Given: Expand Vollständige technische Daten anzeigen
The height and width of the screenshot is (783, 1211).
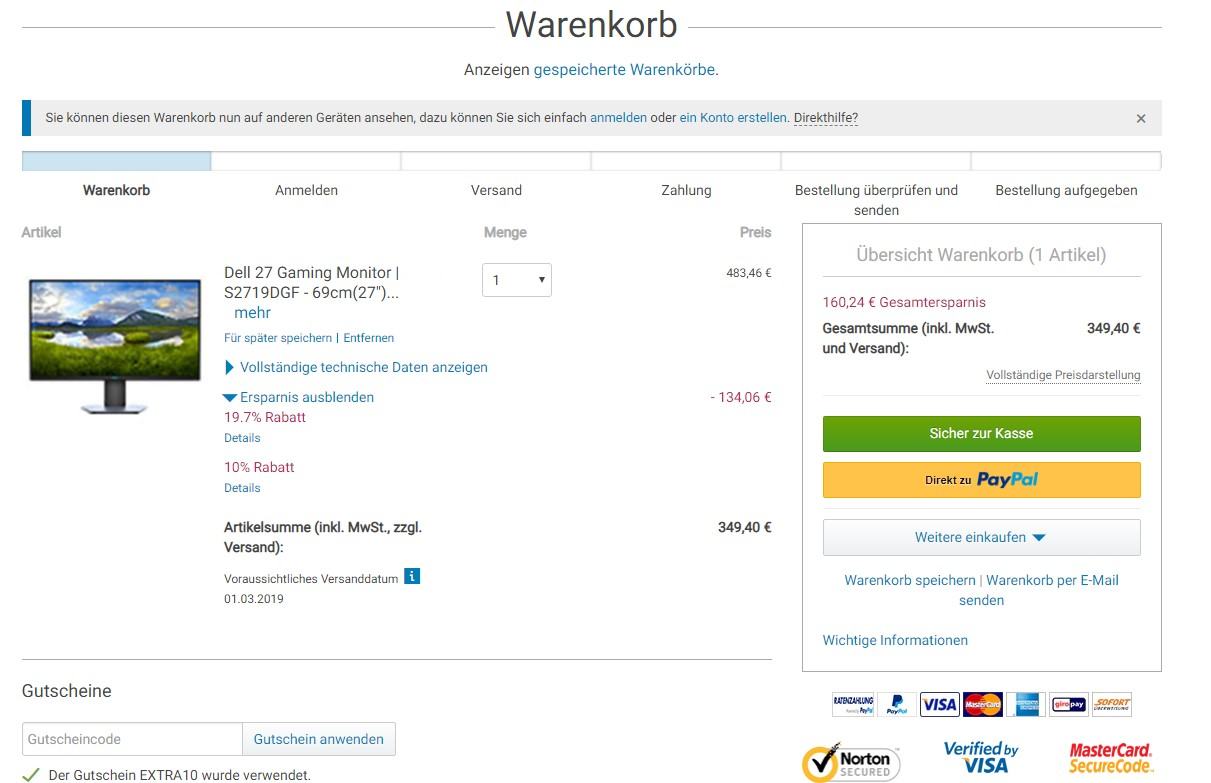Looking at the screenshot, I should (357, 367).
